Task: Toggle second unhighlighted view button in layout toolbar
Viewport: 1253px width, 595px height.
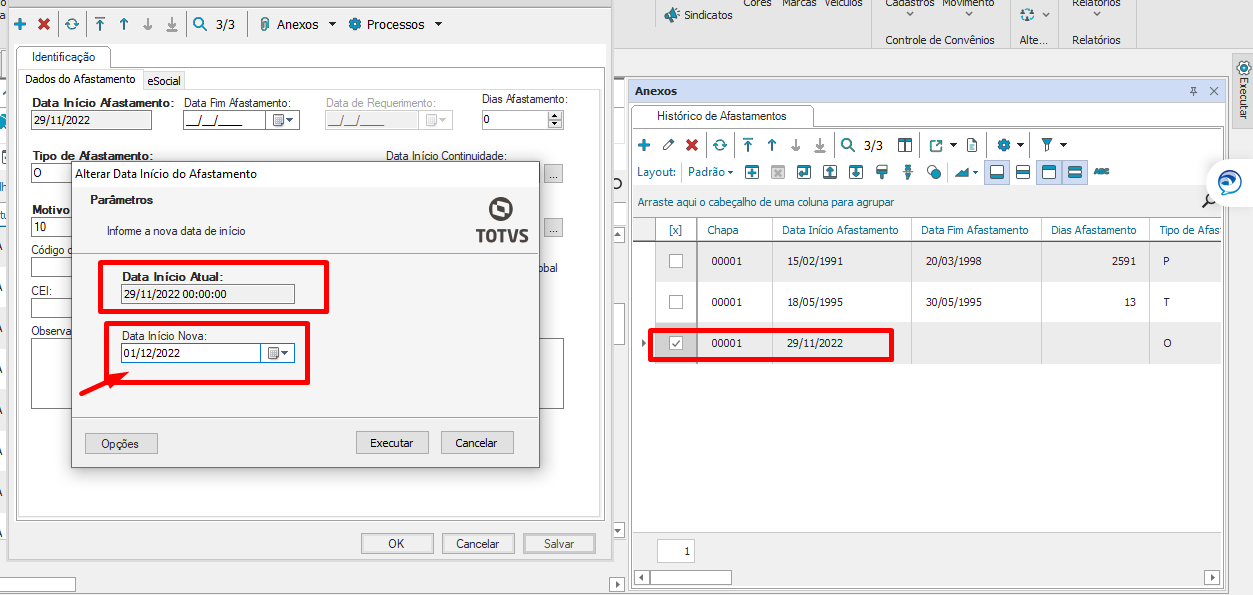Action: click(x=1023, y=172)
